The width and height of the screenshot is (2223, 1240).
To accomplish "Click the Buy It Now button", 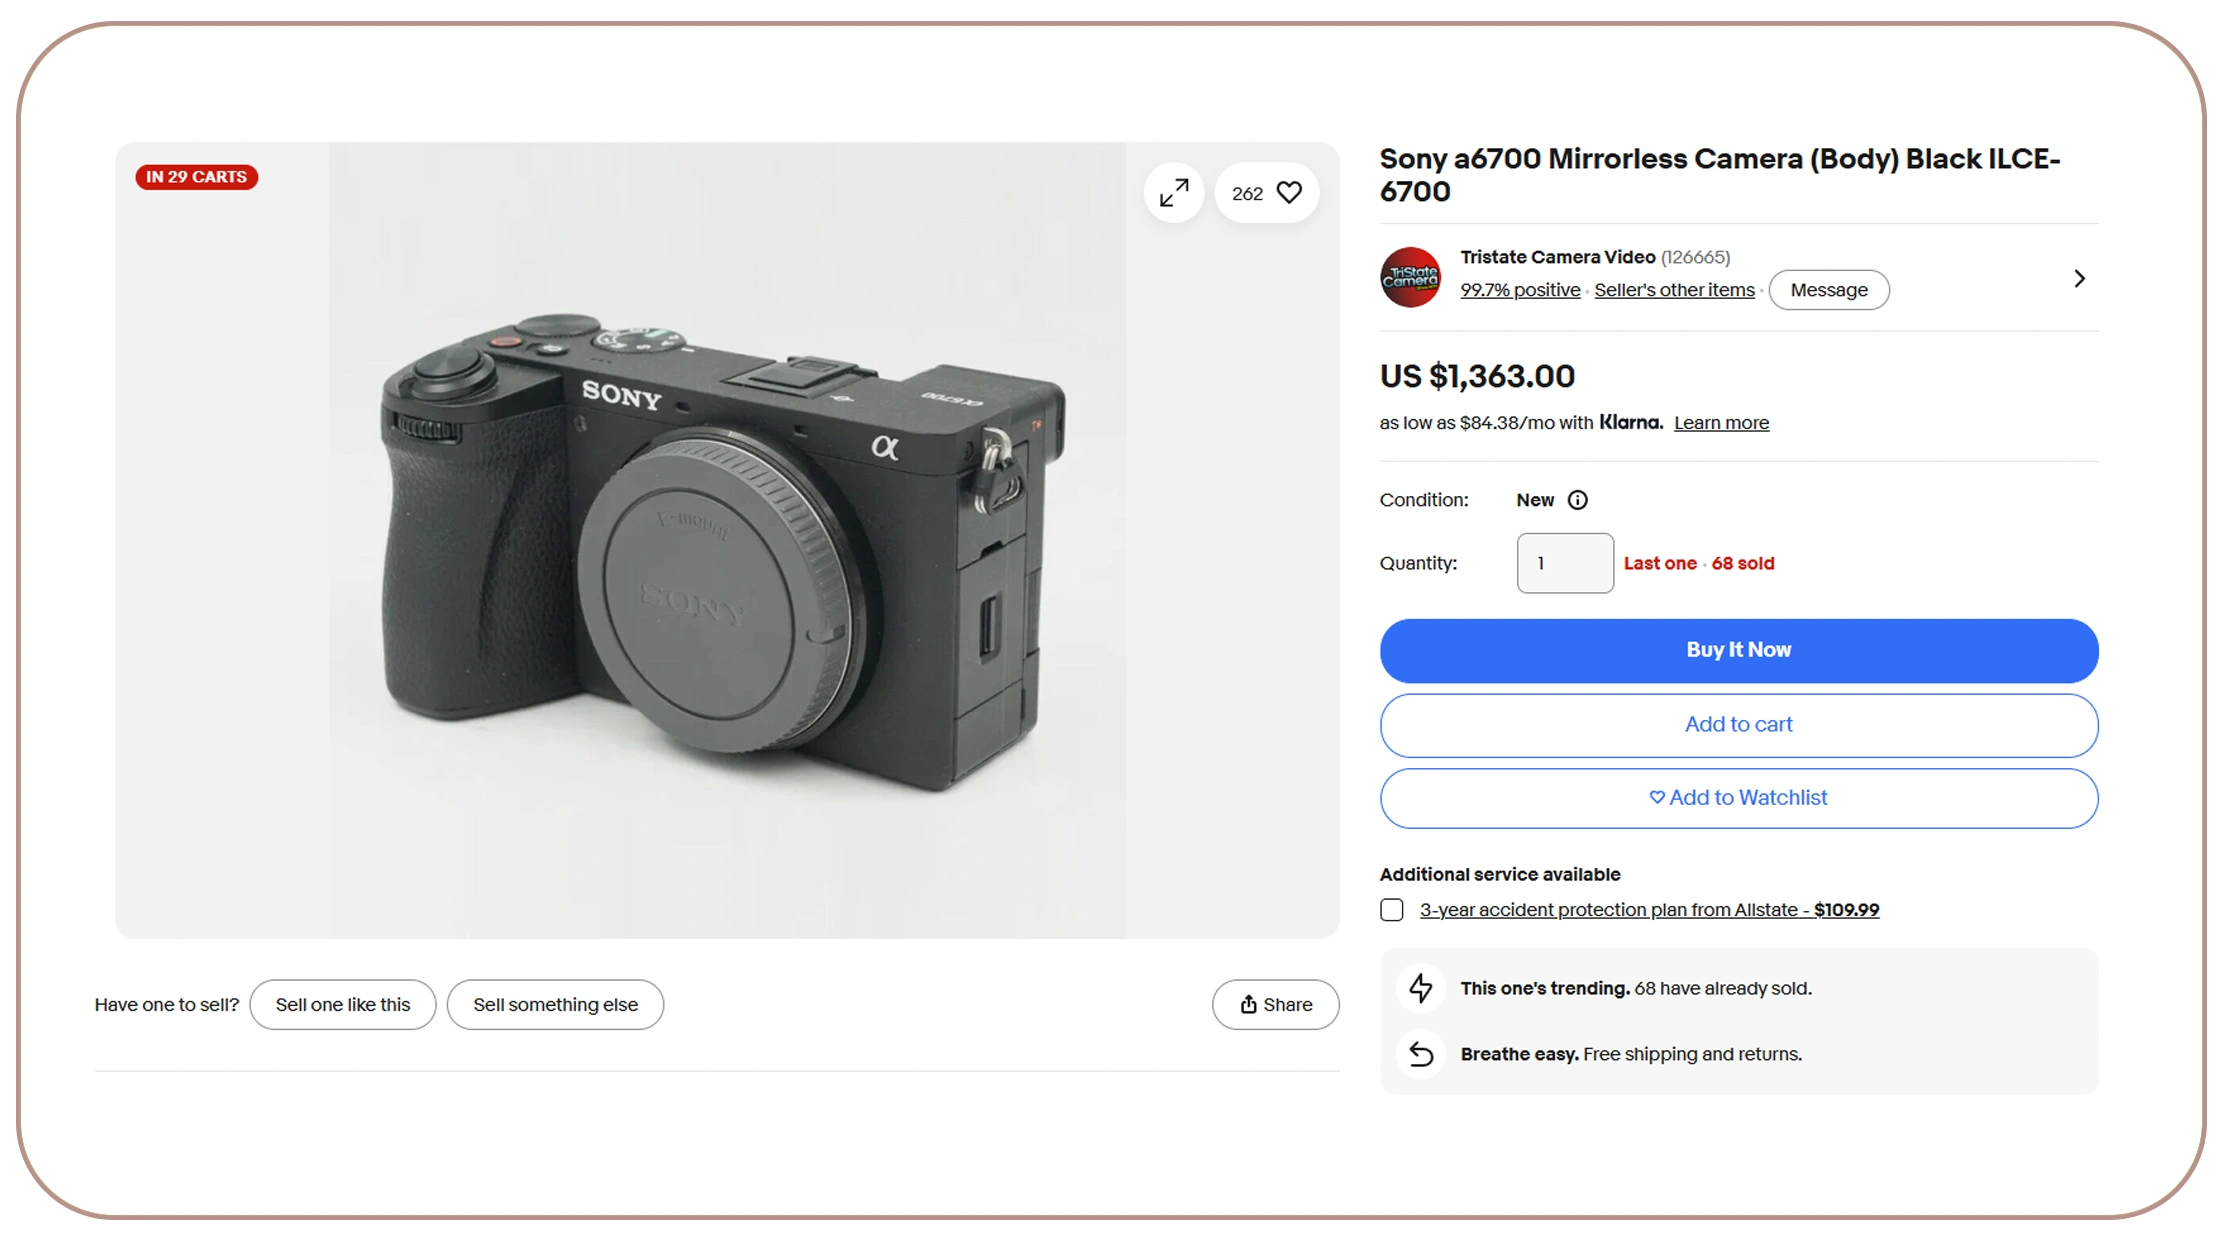I will [1738, 650].
